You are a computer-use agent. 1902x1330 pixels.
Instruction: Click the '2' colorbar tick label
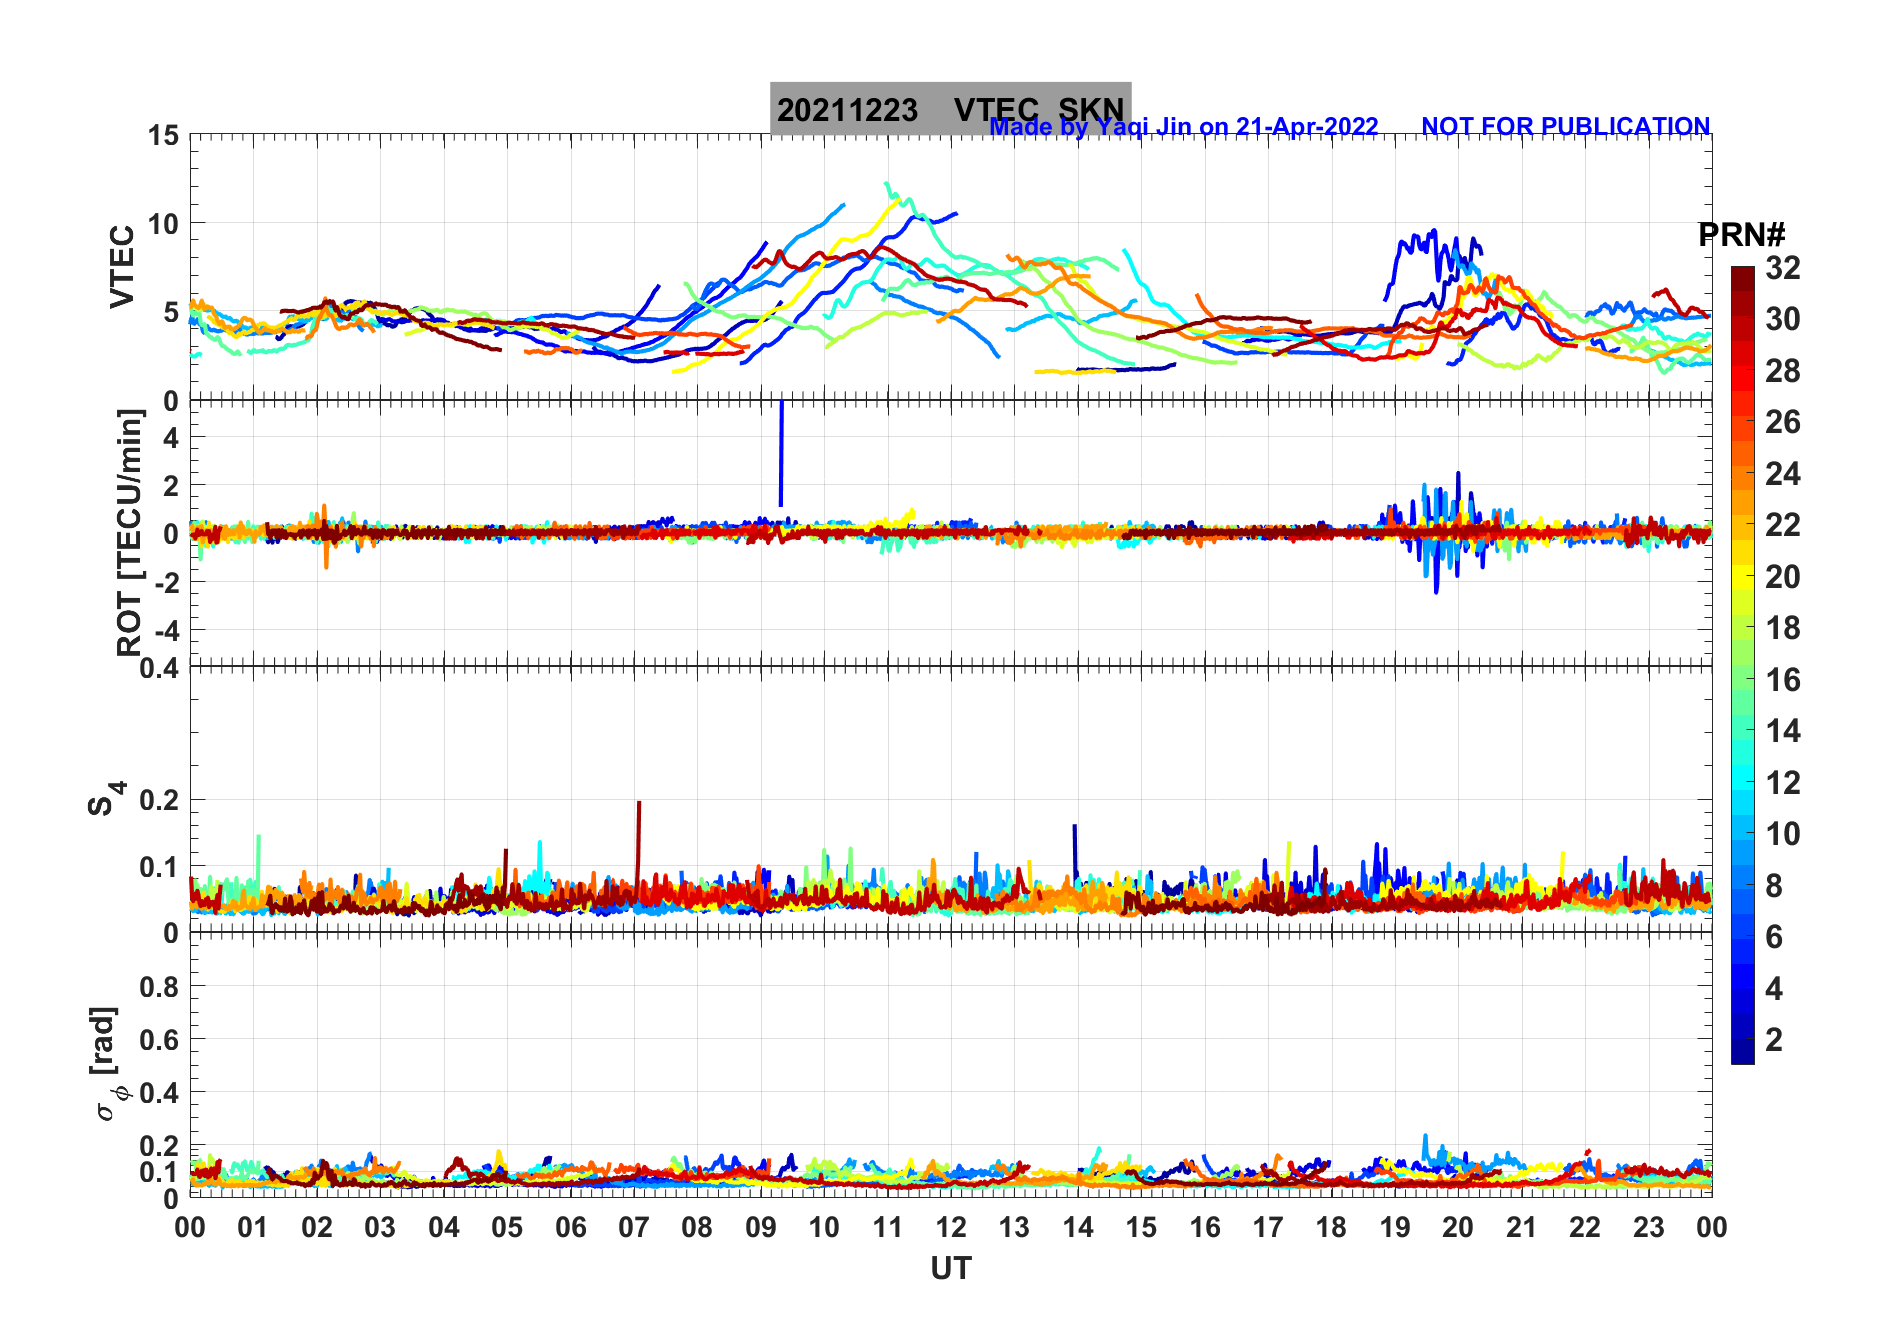[x=1774, y=1040]
